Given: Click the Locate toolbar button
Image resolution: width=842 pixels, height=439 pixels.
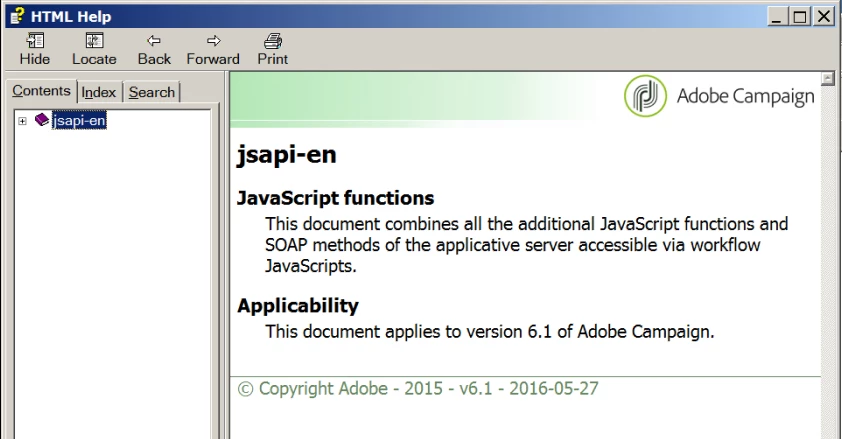Looking at the screenshot, I should point(94,49).
